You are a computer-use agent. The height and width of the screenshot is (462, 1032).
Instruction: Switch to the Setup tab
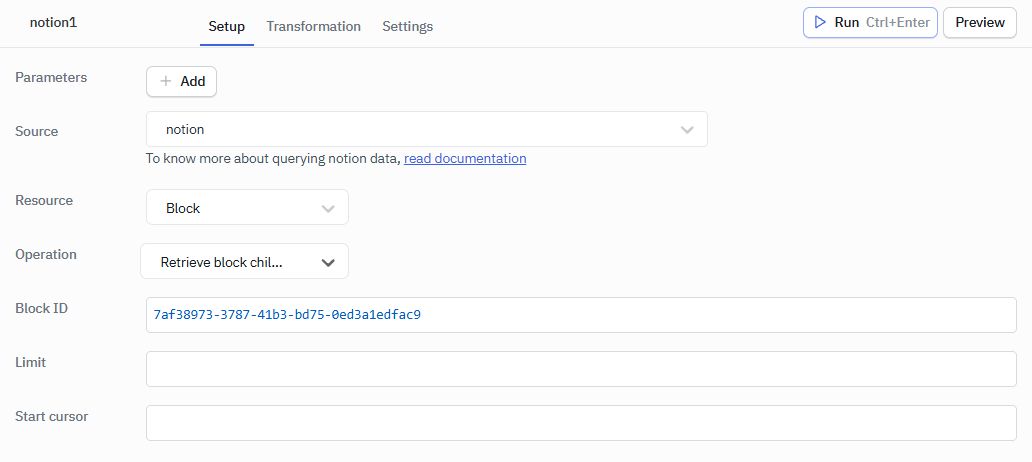pyautogui.click(x=226, y=26)
